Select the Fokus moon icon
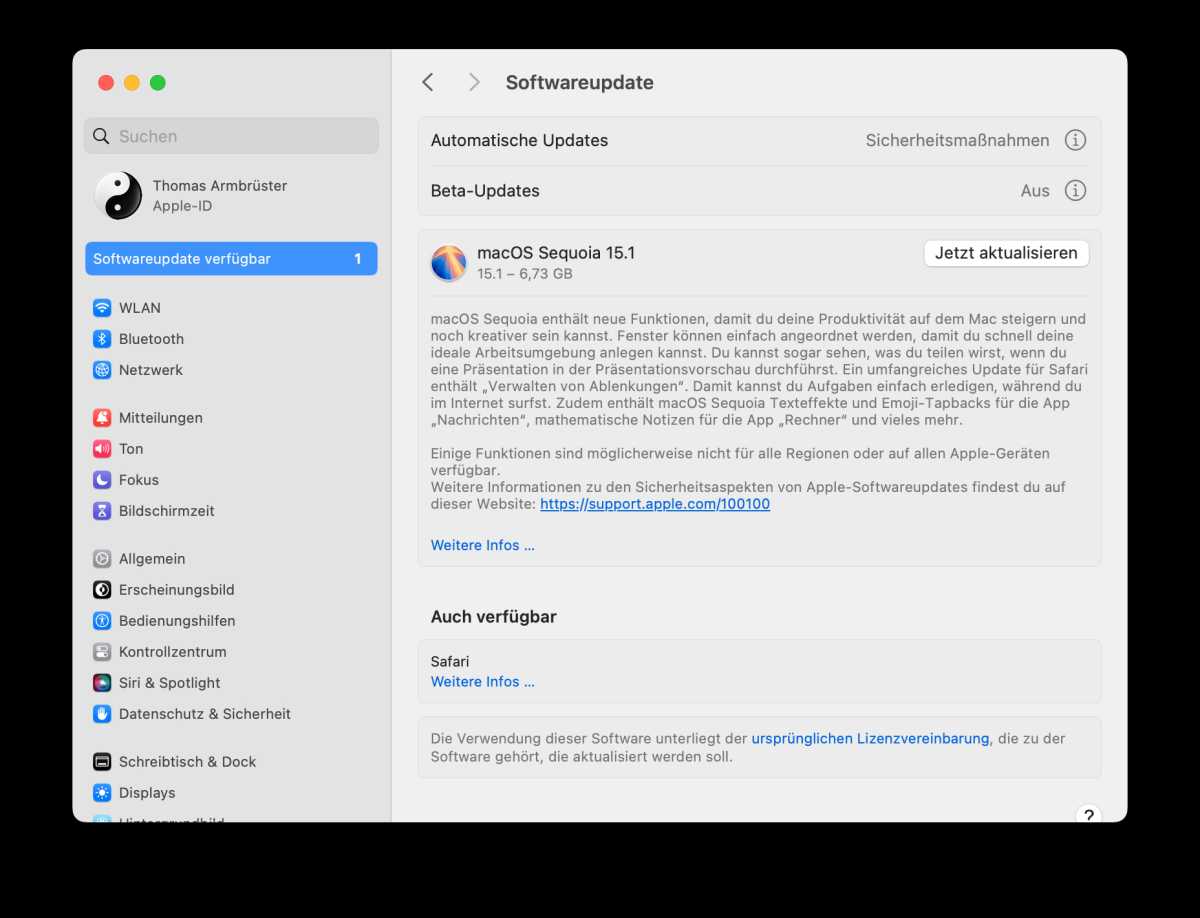Viewport: 1200px width, 918px height. [102, 480]
